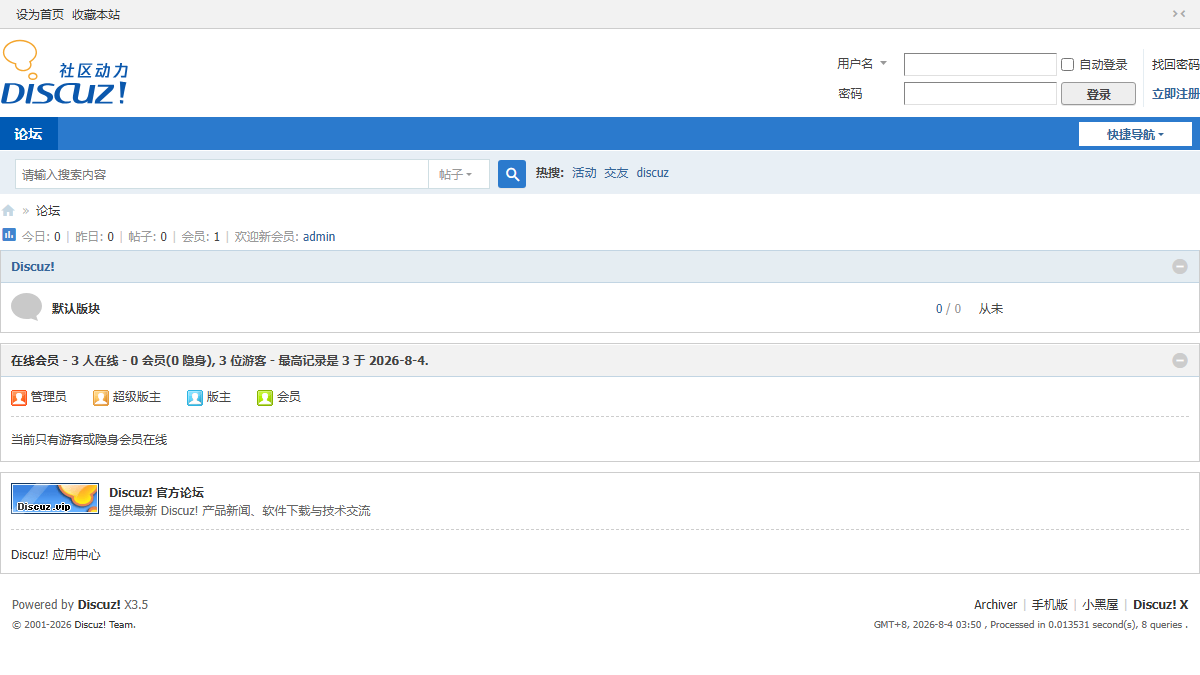Focus the password input field
Screen dimensions: 1200x675
(980, 94)
